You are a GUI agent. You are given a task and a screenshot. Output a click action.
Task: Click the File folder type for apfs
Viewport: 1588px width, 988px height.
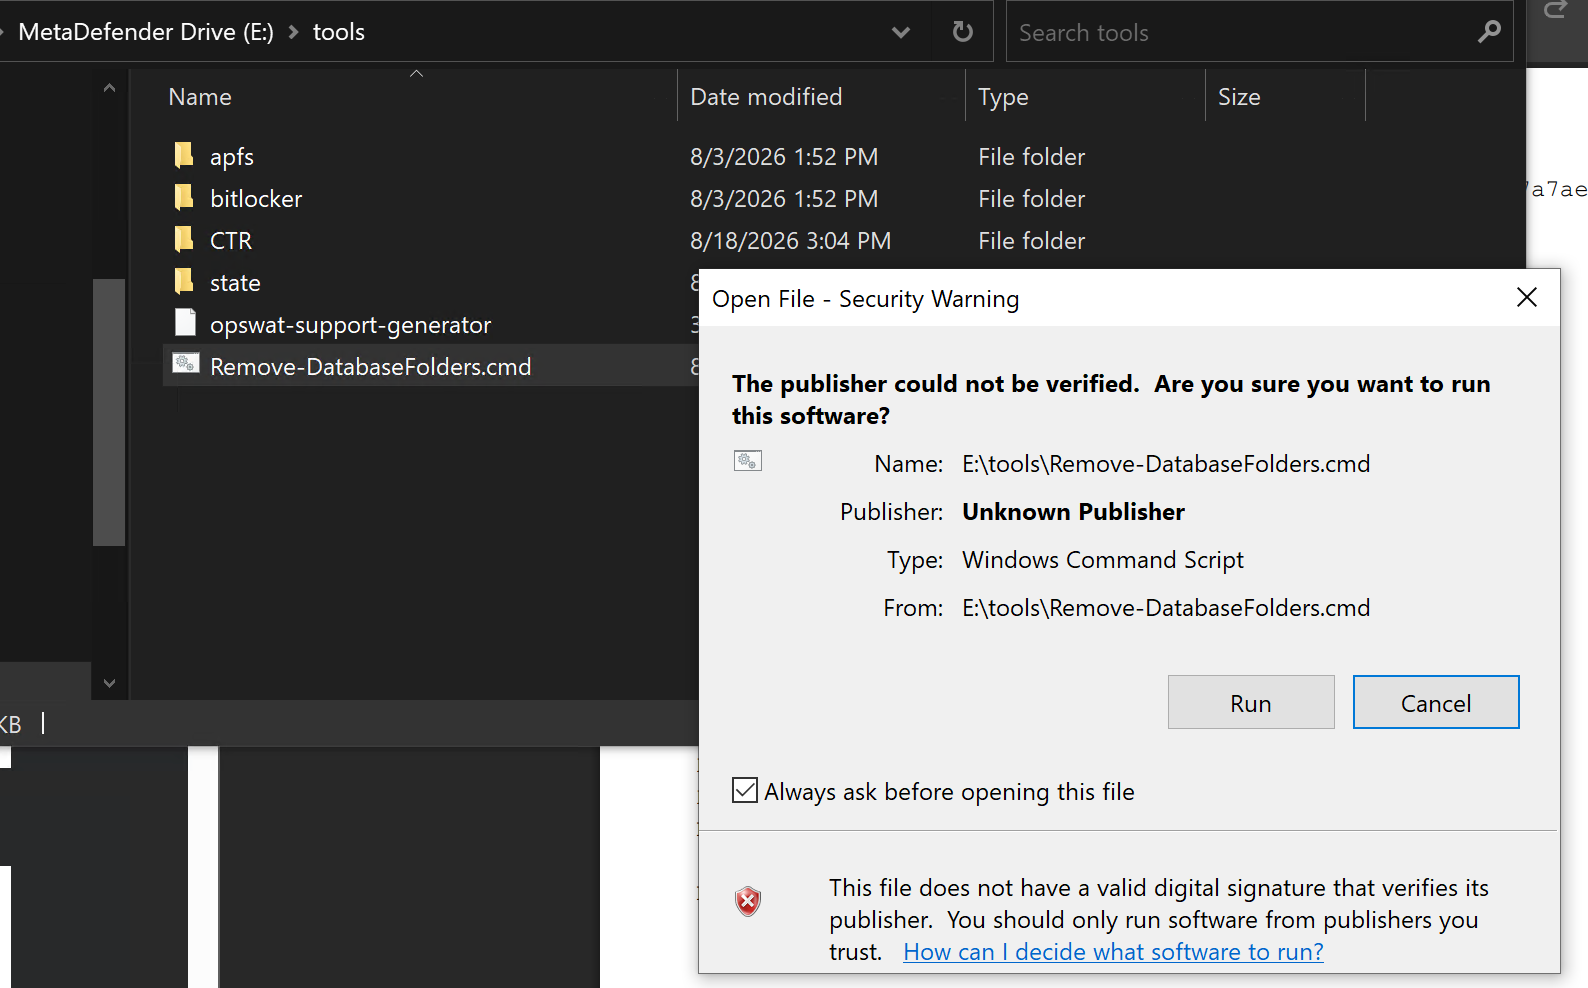point(1031,157)
